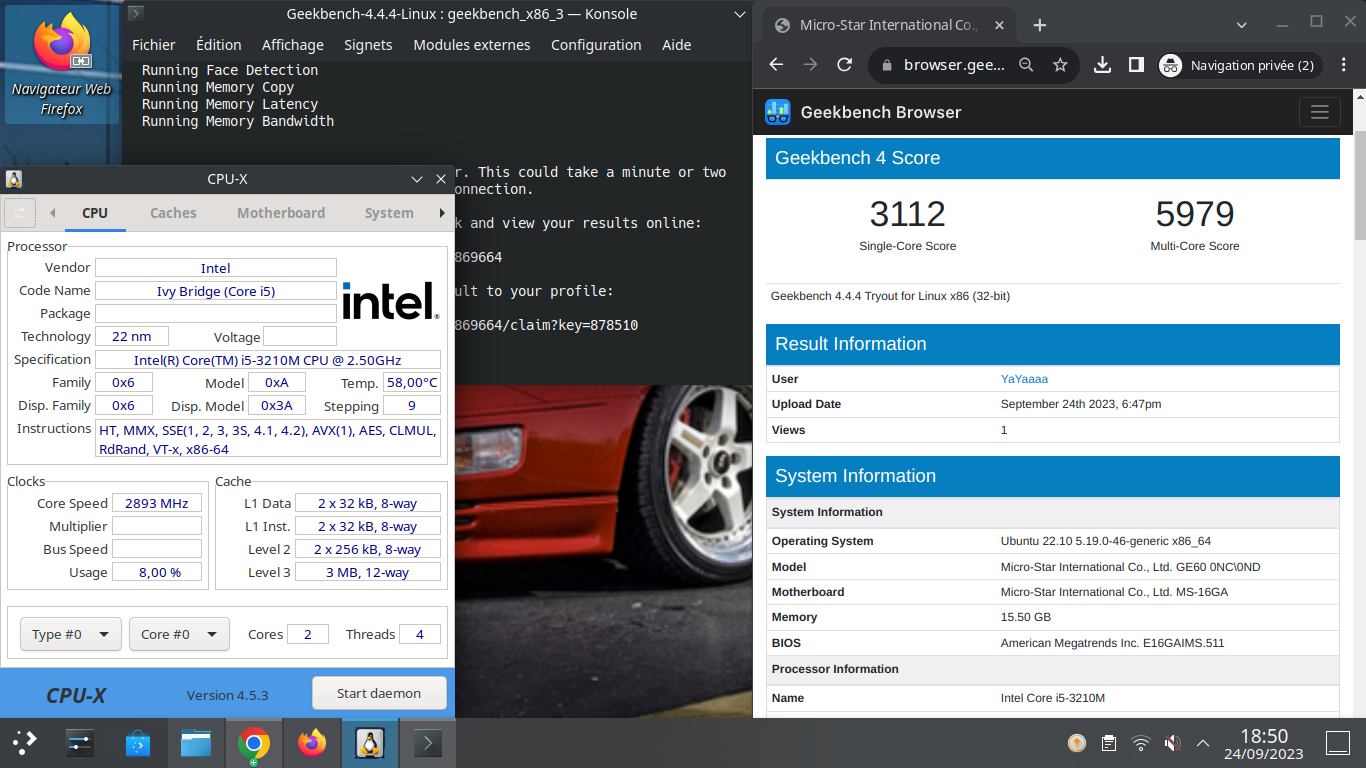Open the Core #0 dropdown

click(x=179, y=634)
